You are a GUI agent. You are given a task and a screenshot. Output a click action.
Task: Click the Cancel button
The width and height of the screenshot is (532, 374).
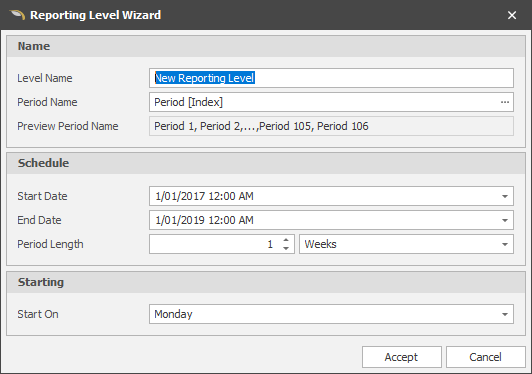pos(486,357)
